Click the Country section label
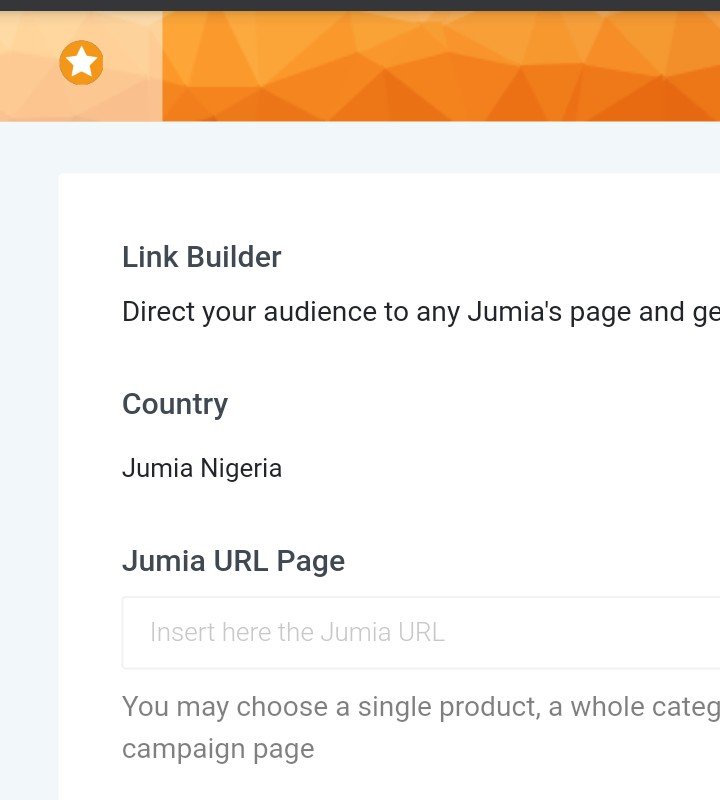Screen dimensions: 720x800 tap(175, 404)
